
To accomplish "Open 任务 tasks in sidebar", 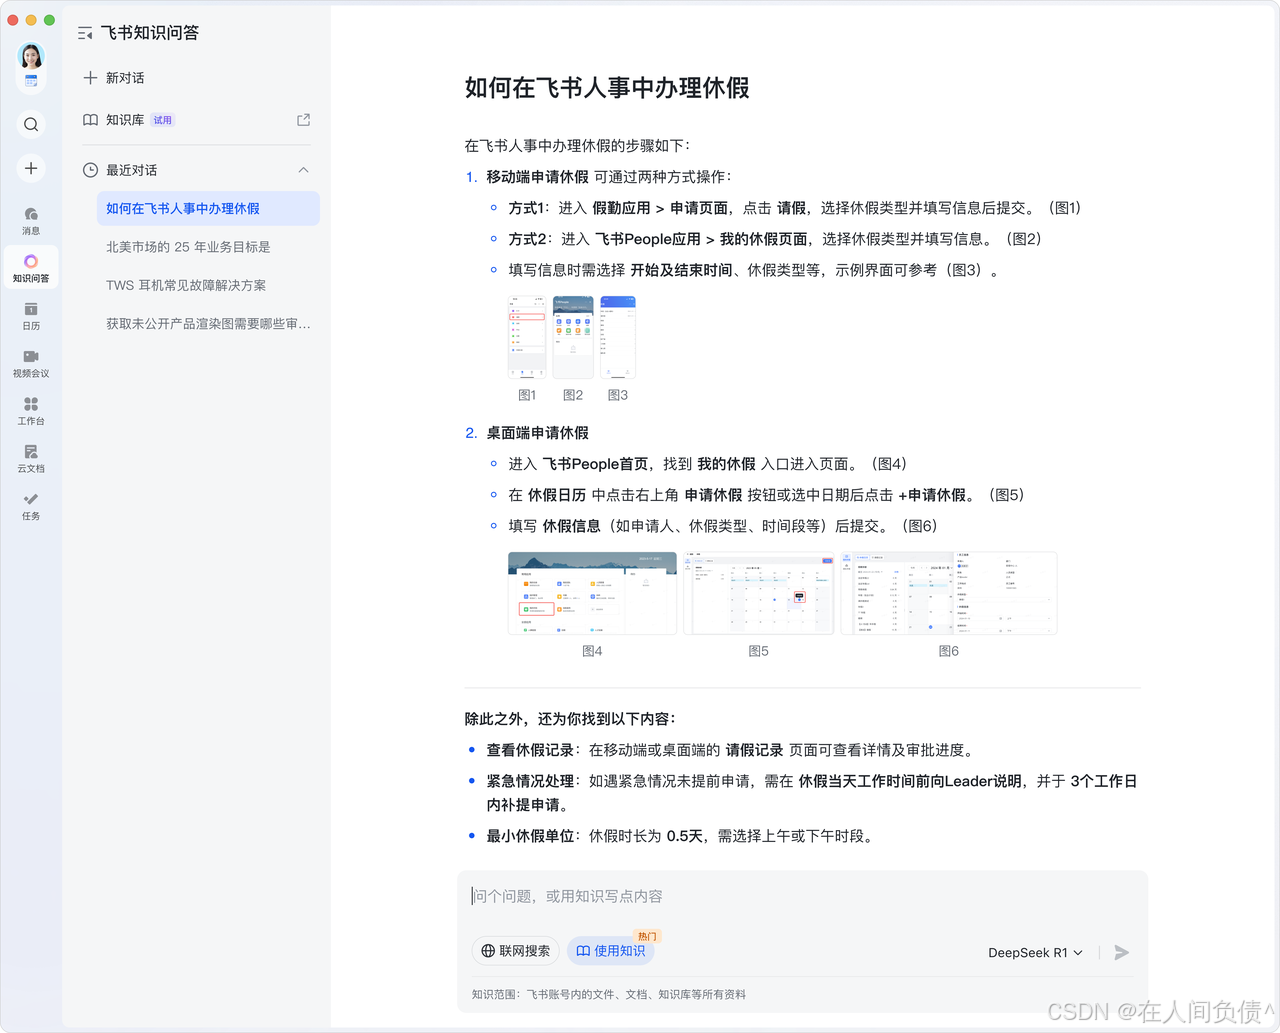I will click(31, 506).
